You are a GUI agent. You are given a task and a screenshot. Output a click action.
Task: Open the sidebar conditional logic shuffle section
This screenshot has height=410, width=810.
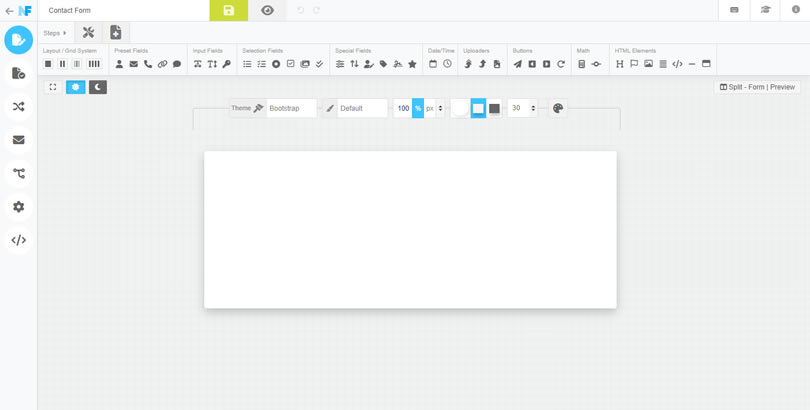click(19, 106)
